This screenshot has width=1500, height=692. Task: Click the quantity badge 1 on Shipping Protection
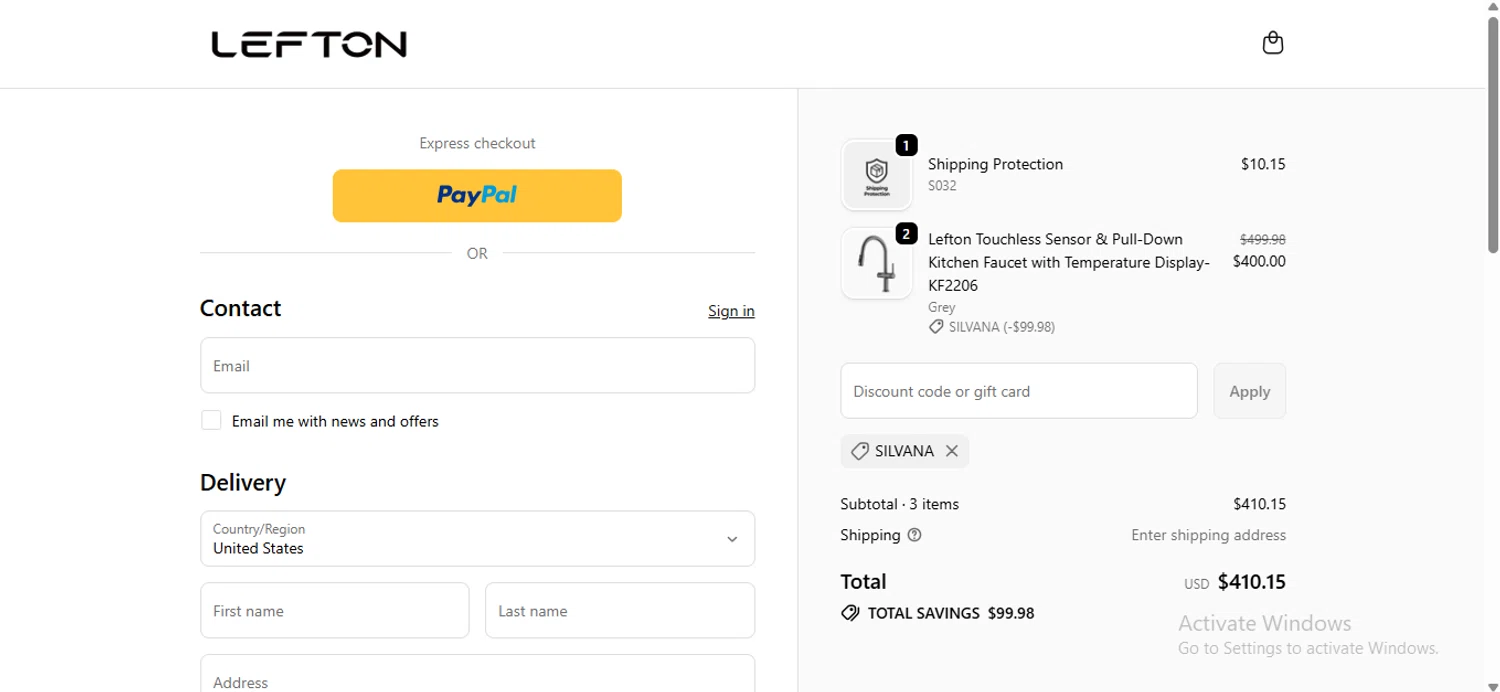tap(906, 146)
